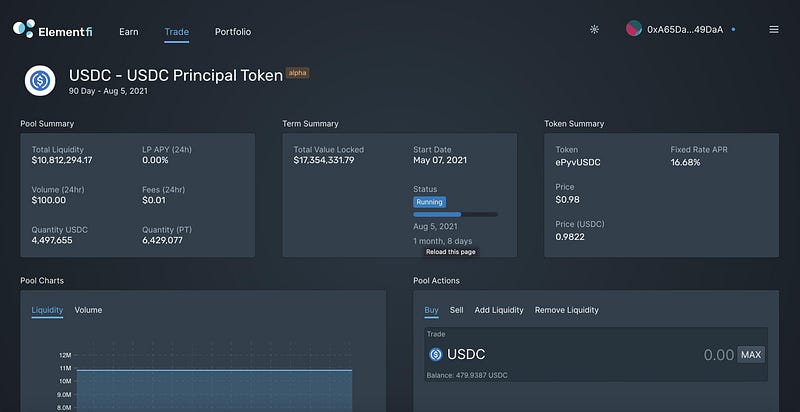Click the USDC icon in Trade box
Screen dimensions: 800x412
(x=435, y=354)
